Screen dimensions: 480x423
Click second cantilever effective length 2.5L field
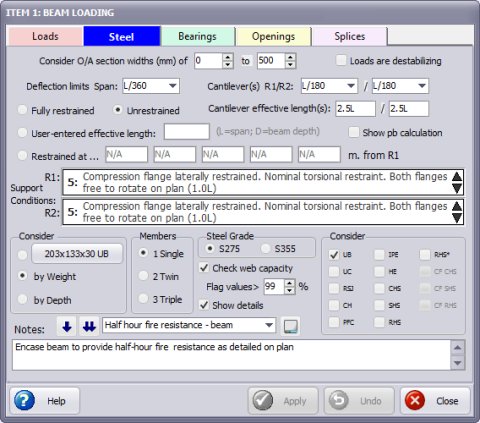[409, 109]
